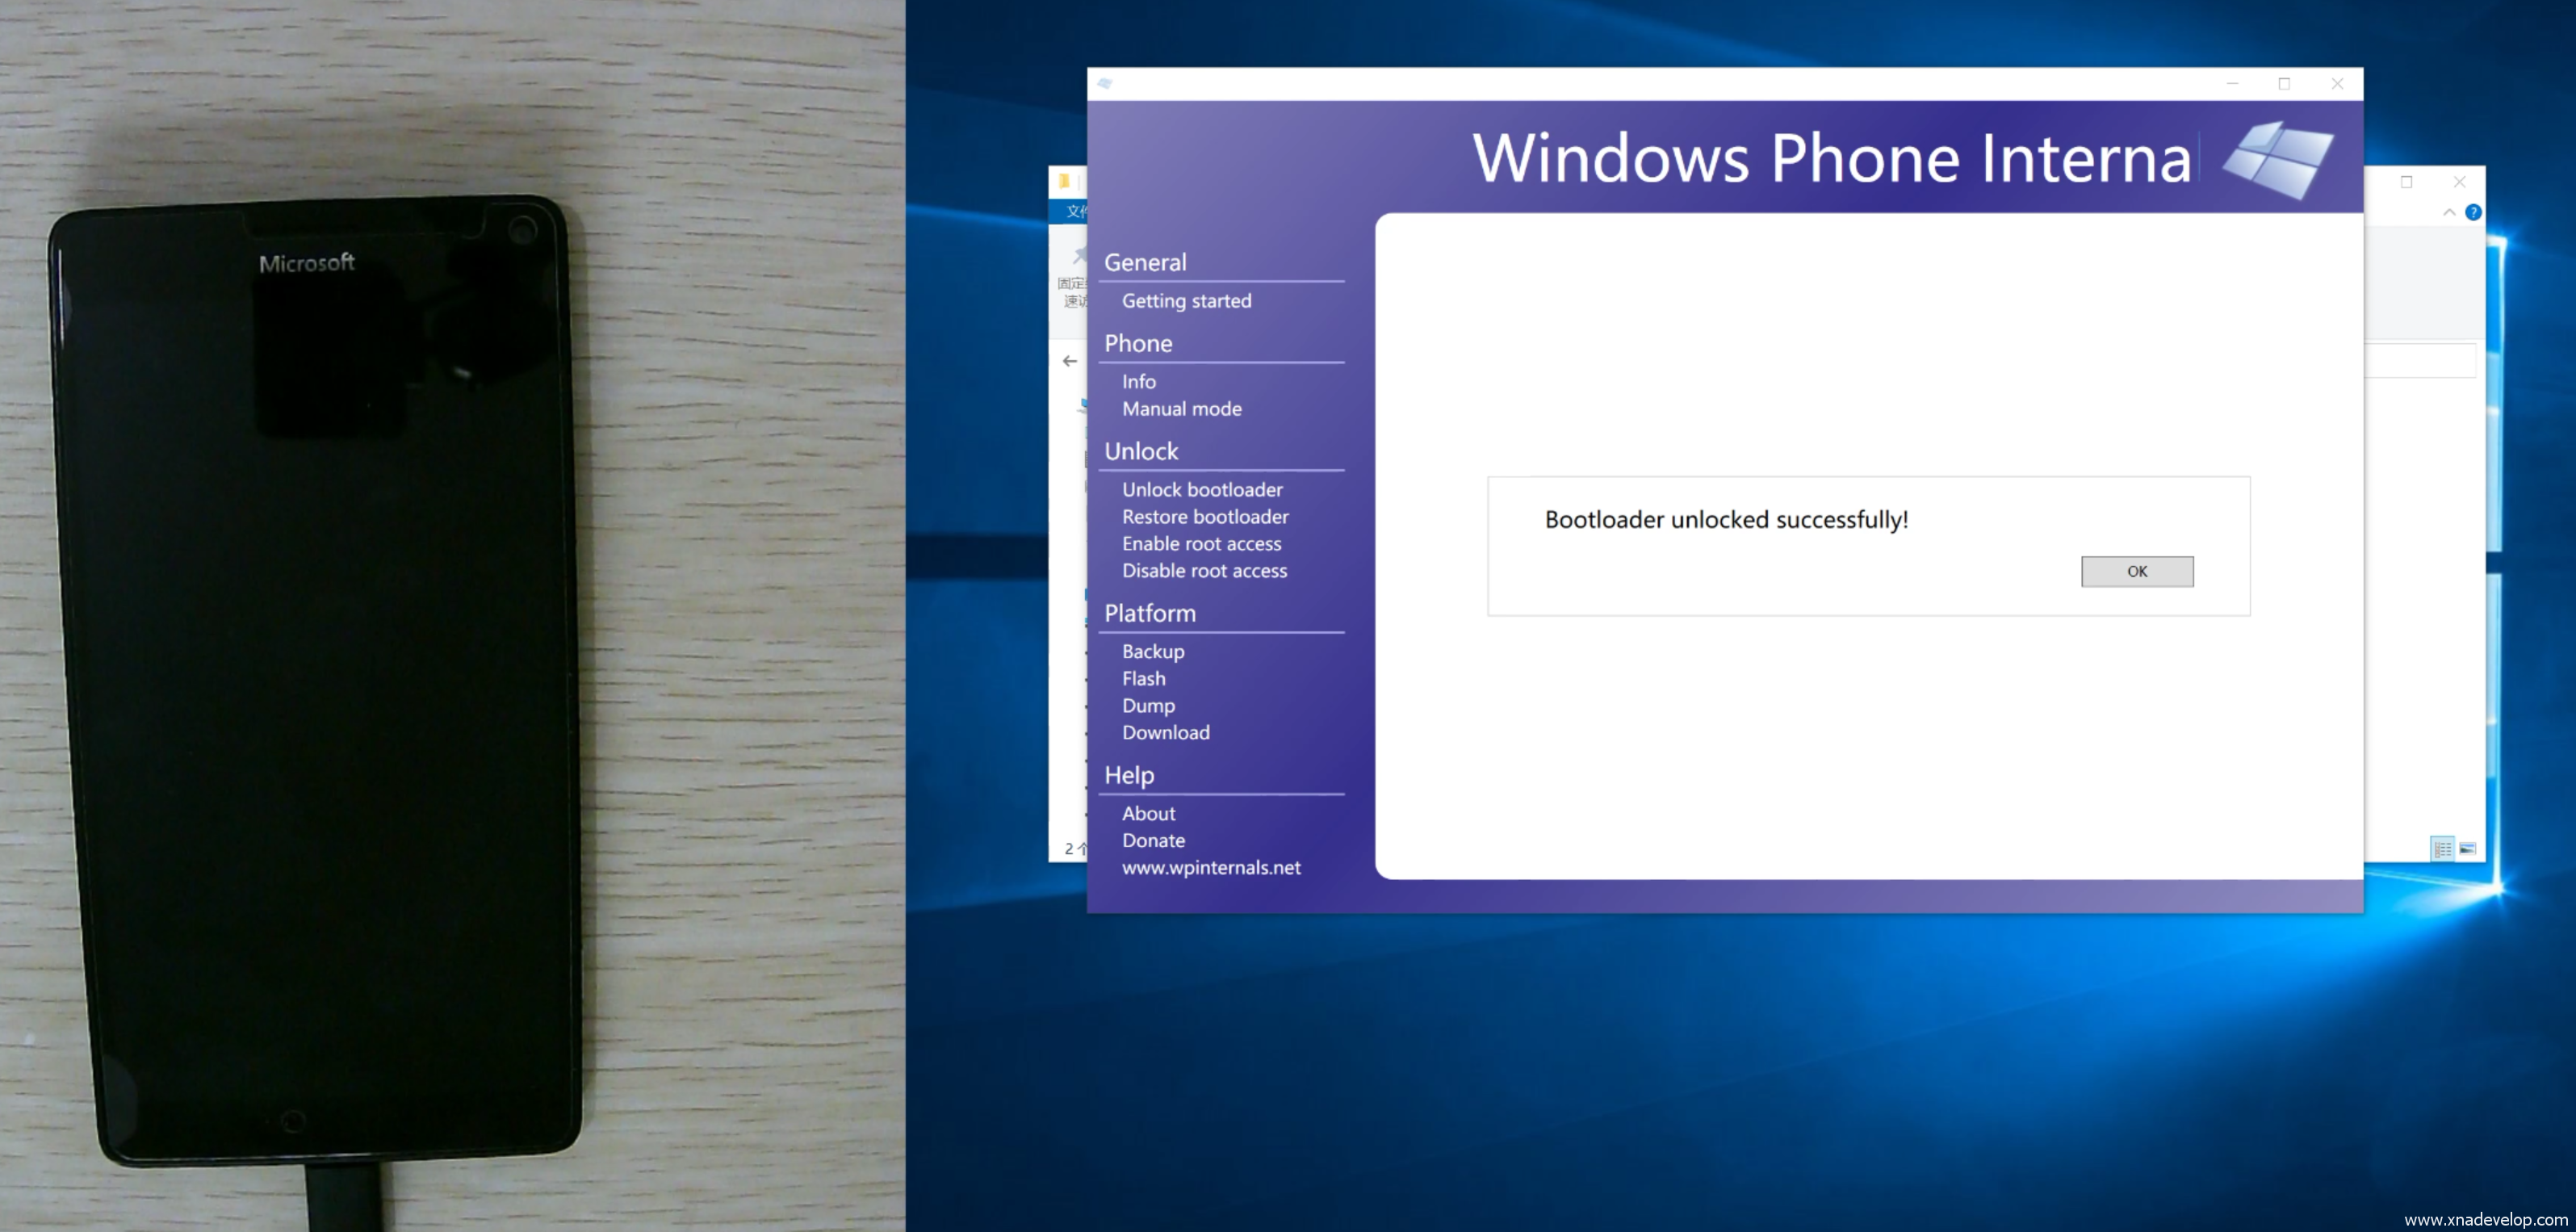
Task: Visit the www.wpinternals.net link
Action: (1210, 868)
